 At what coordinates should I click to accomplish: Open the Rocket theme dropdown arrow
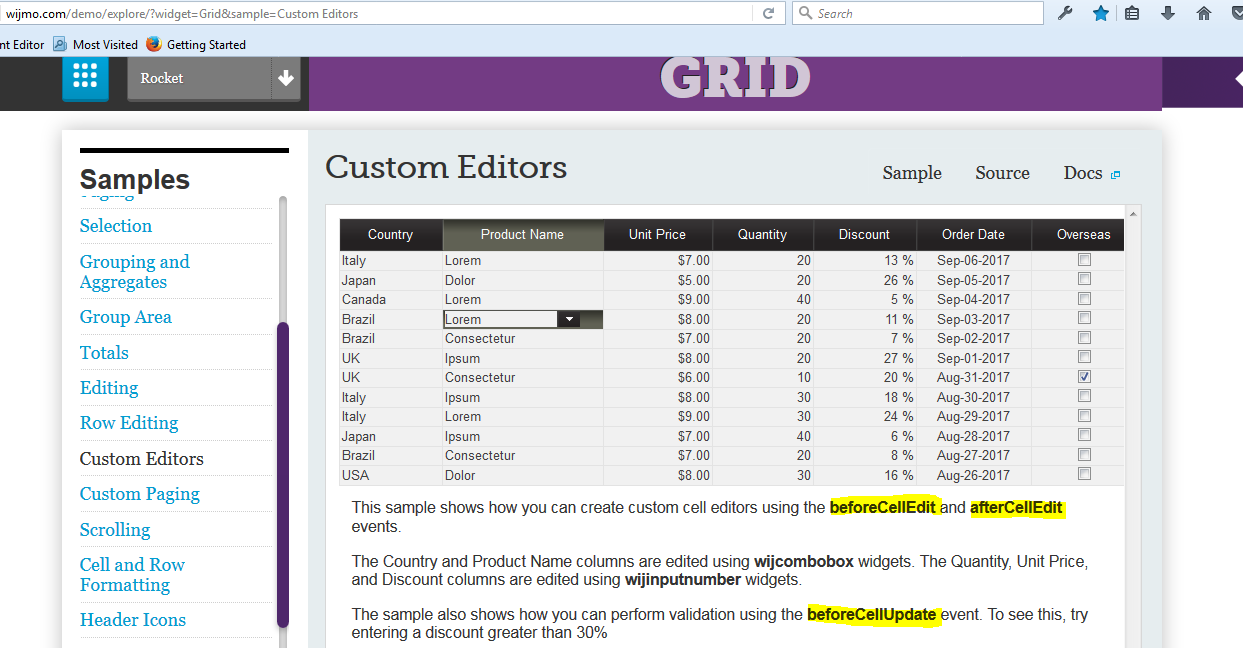(287, 78)
